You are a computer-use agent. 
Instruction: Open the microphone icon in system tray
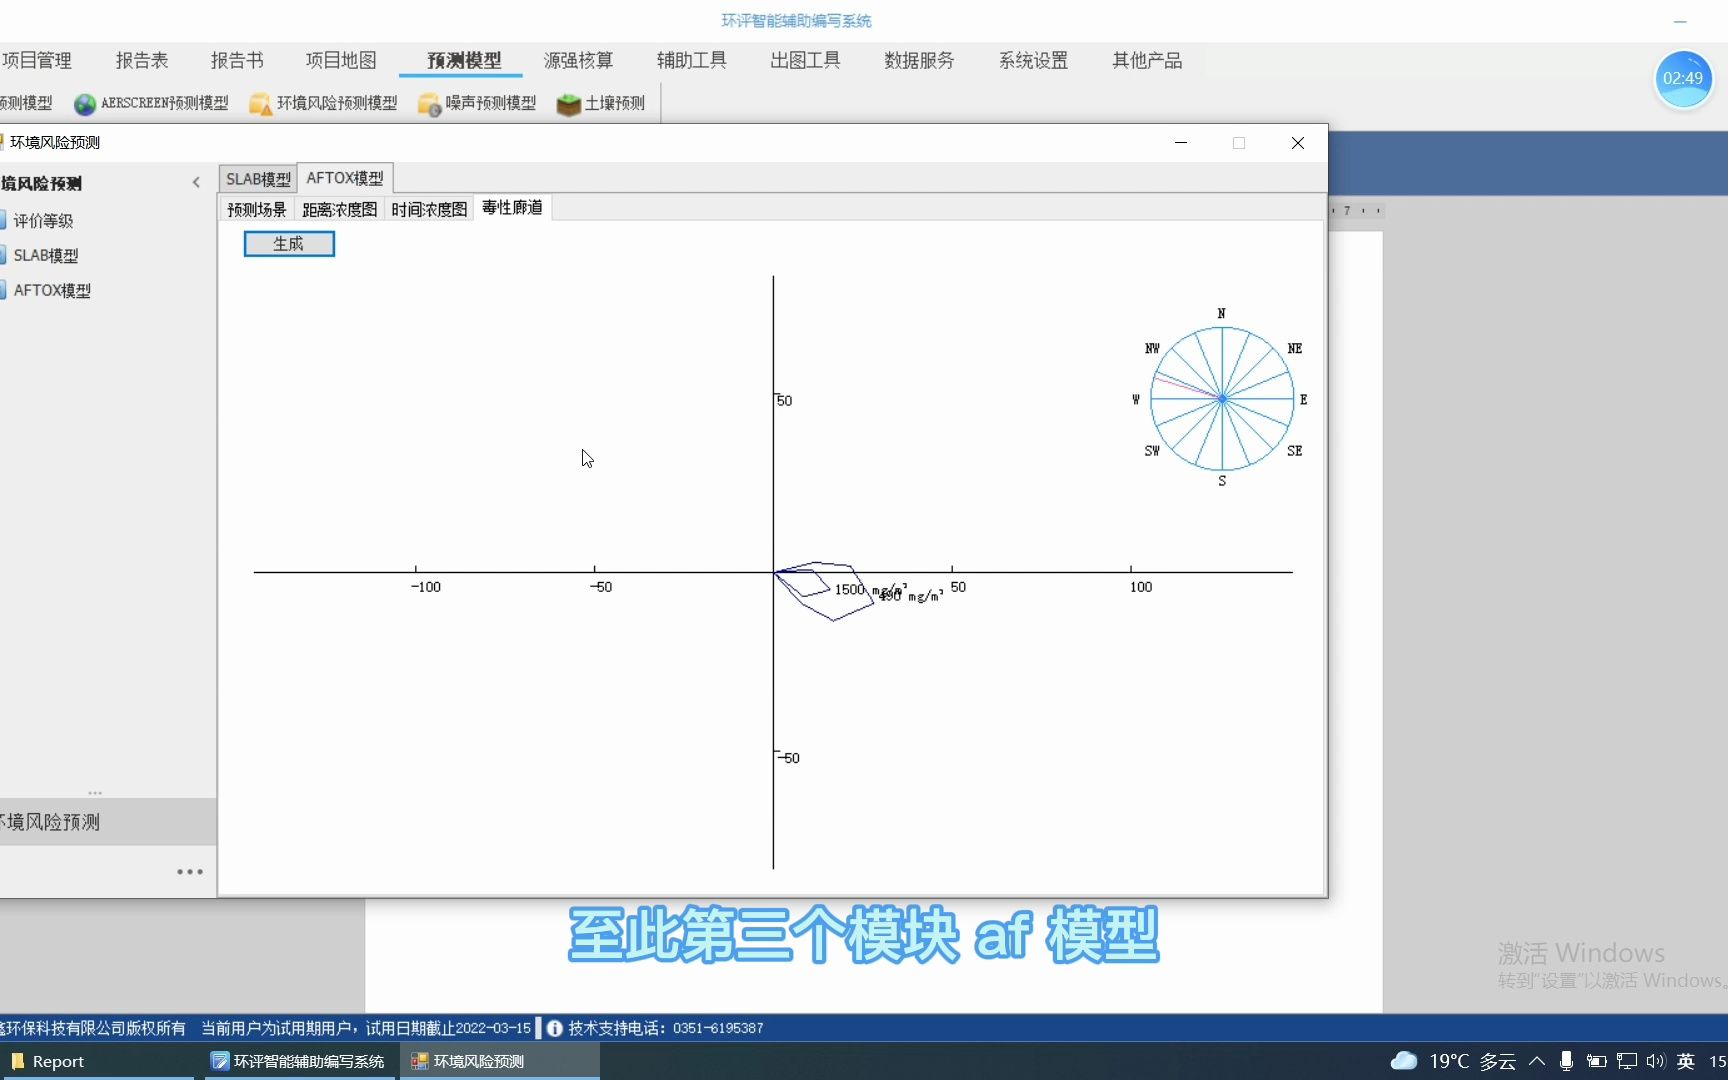[1566, 1061]
